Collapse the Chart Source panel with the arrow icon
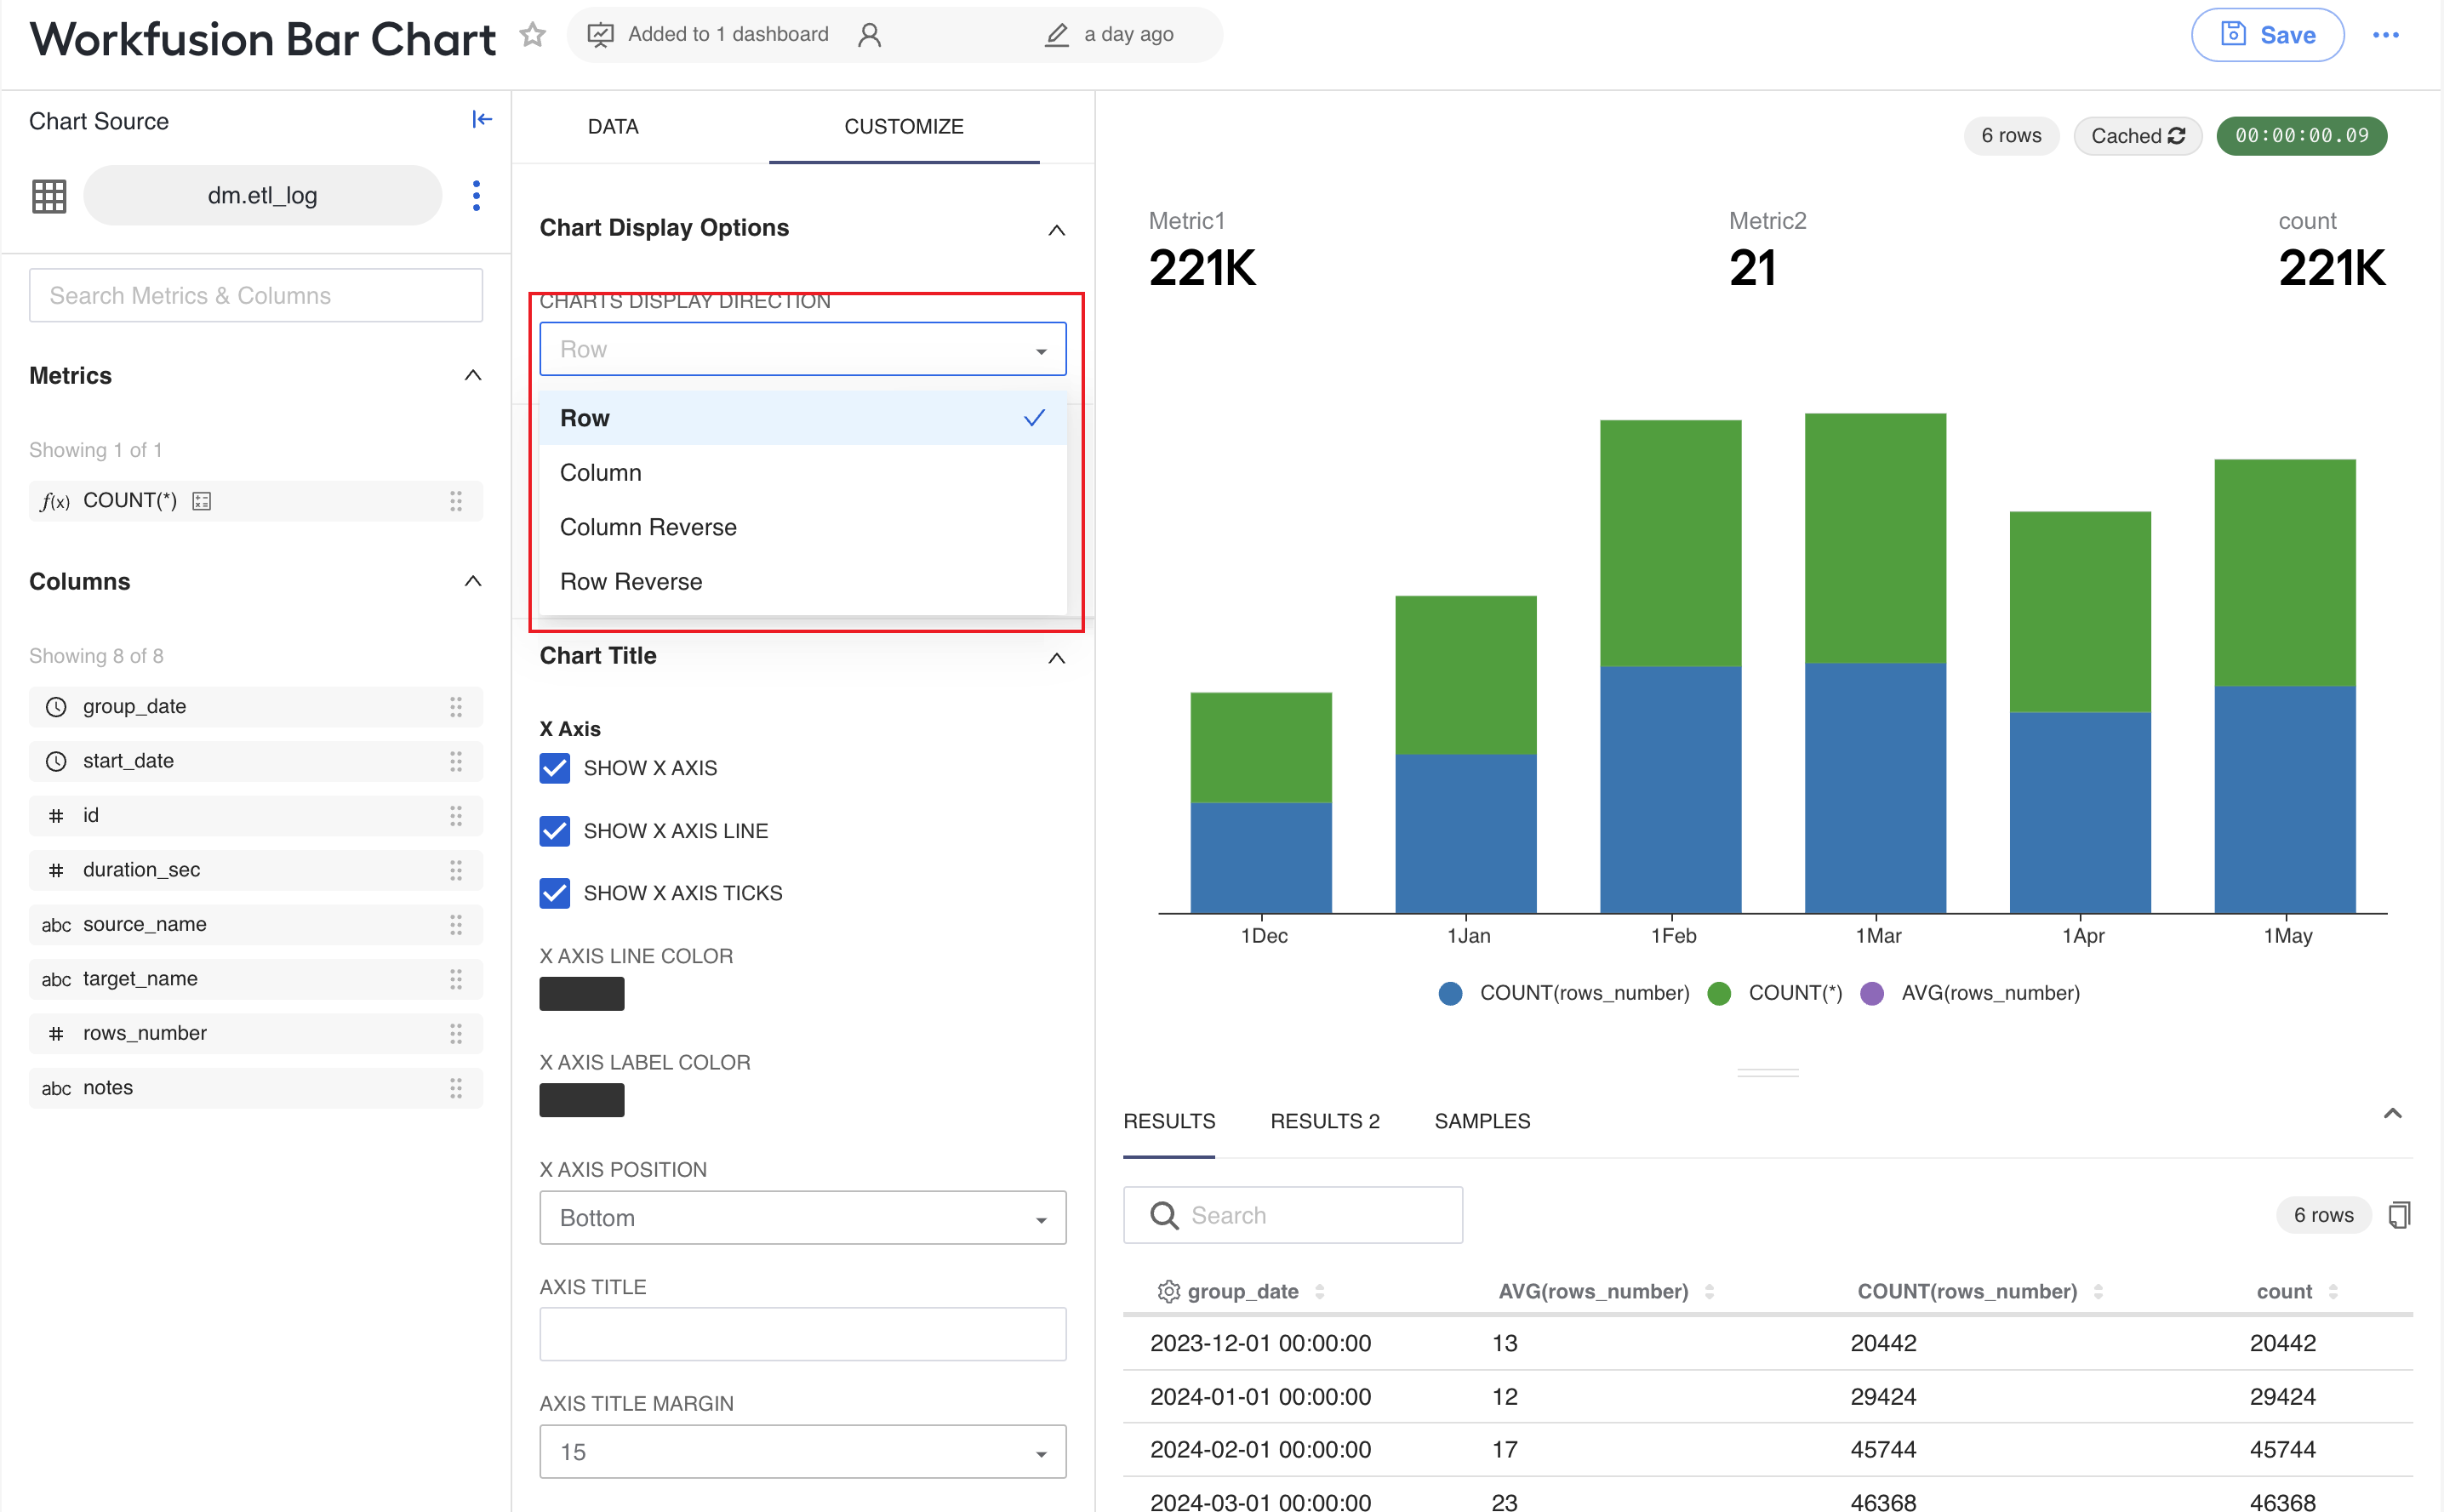The image size is (2444, 1512). tap(482, 120)
